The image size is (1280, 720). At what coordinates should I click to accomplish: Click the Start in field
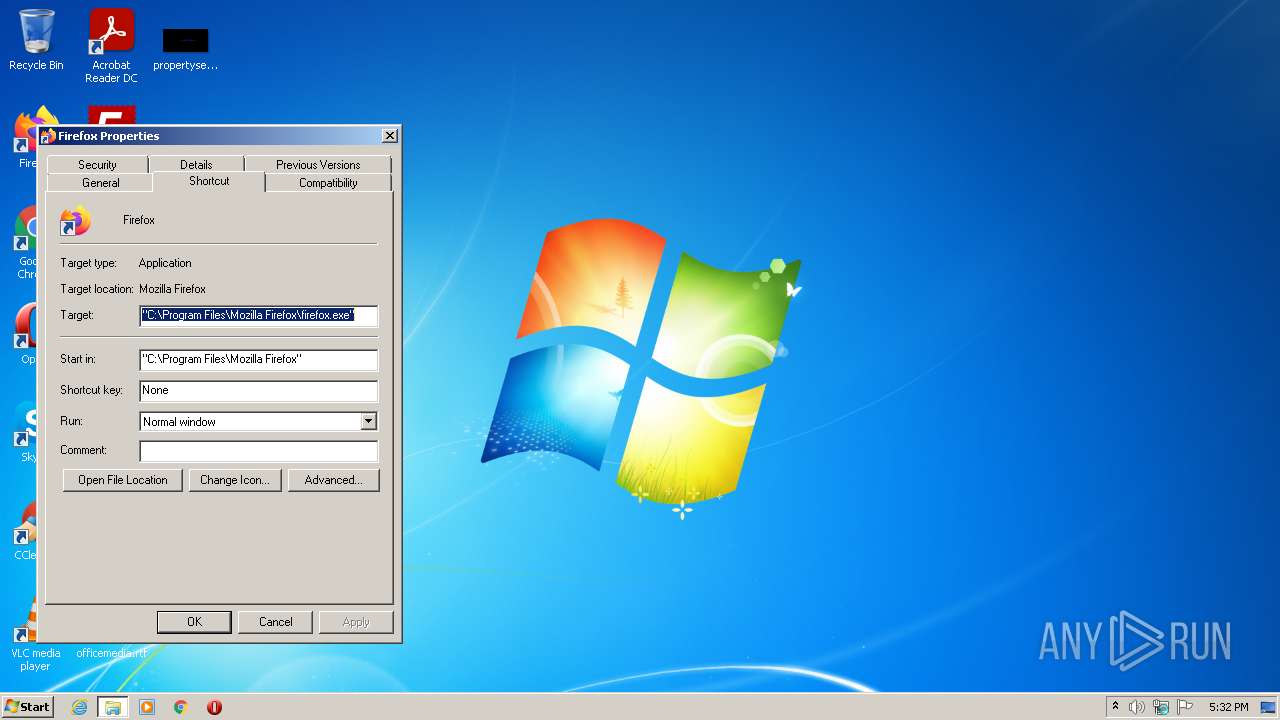pos(259,359)
